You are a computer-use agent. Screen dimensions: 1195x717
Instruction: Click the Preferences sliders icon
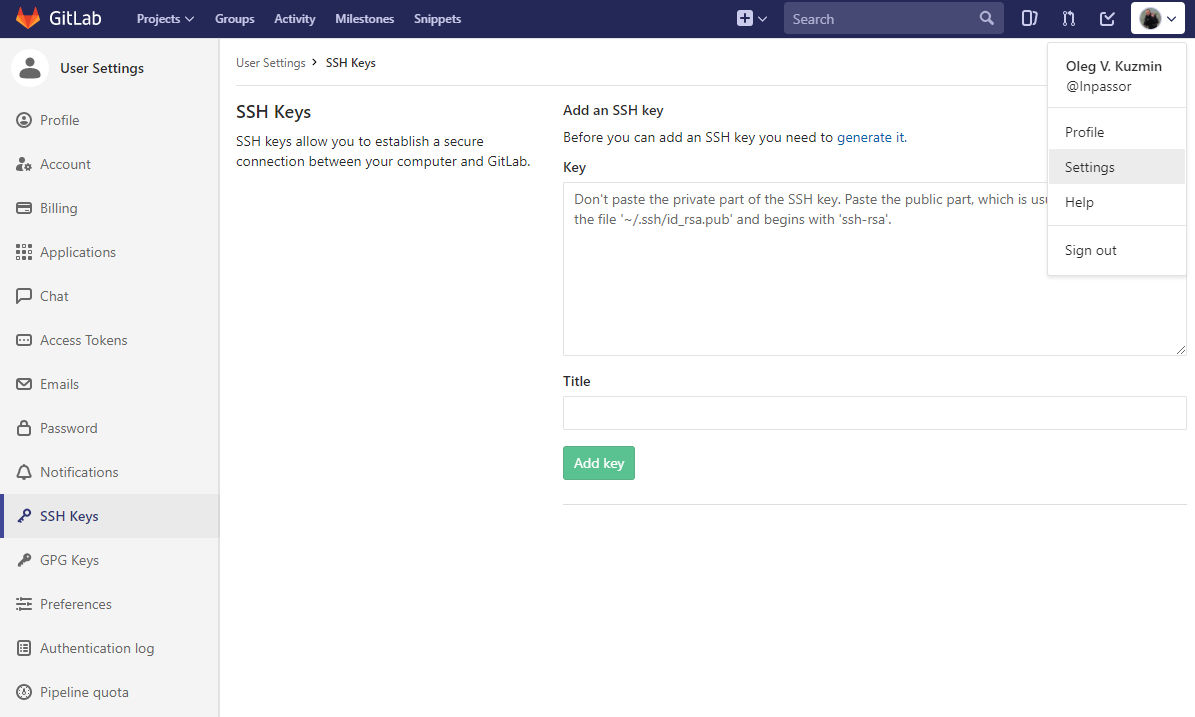click(x=24, y=604)
